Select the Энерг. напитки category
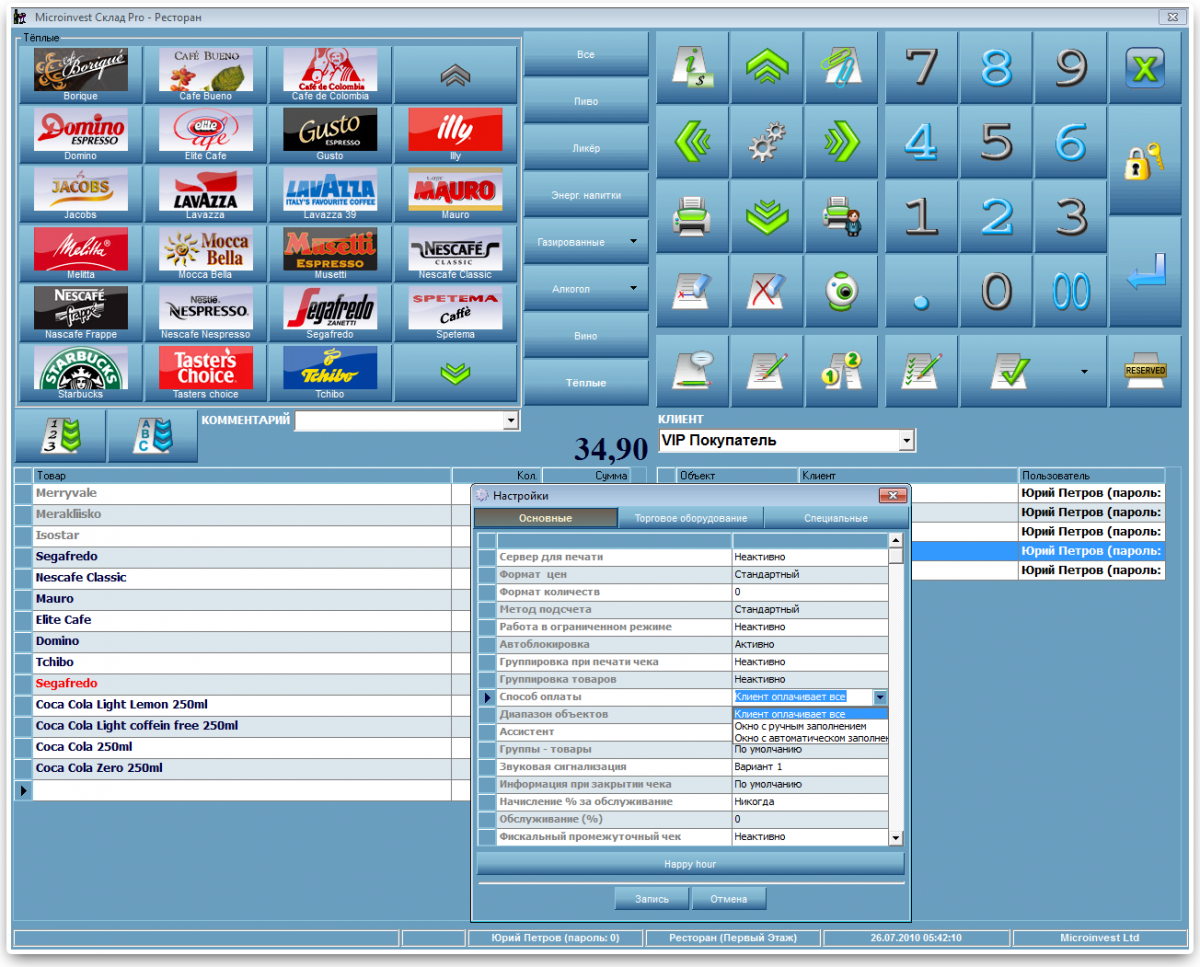The width and height of the screenshot is (1200, 967). (586, 195)
